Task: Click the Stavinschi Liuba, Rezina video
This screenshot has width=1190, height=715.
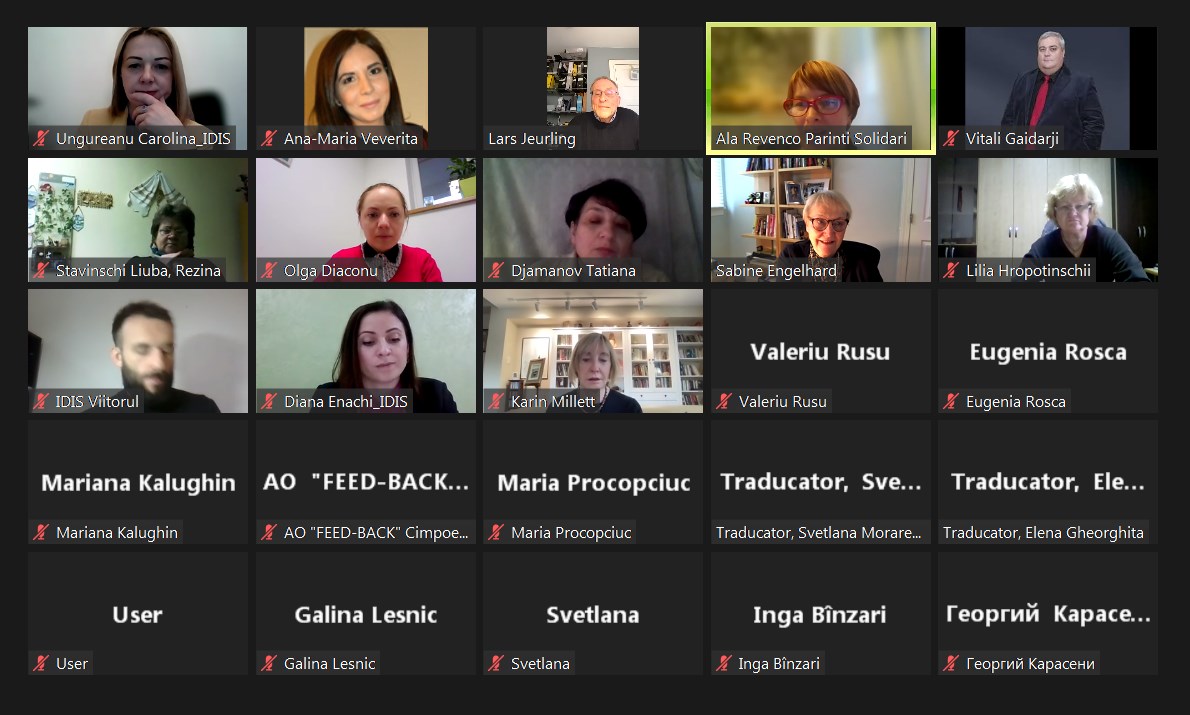Action: [x=137, y=220]
